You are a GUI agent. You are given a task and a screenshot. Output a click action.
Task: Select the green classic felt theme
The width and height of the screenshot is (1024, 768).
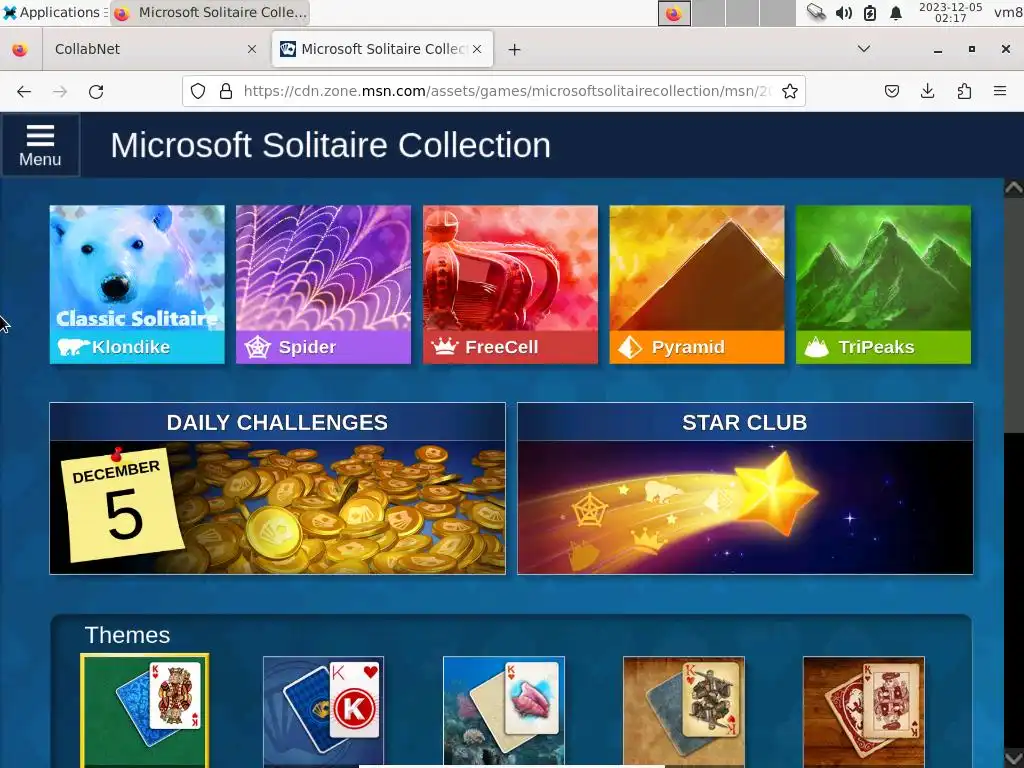tap(145, 711)
